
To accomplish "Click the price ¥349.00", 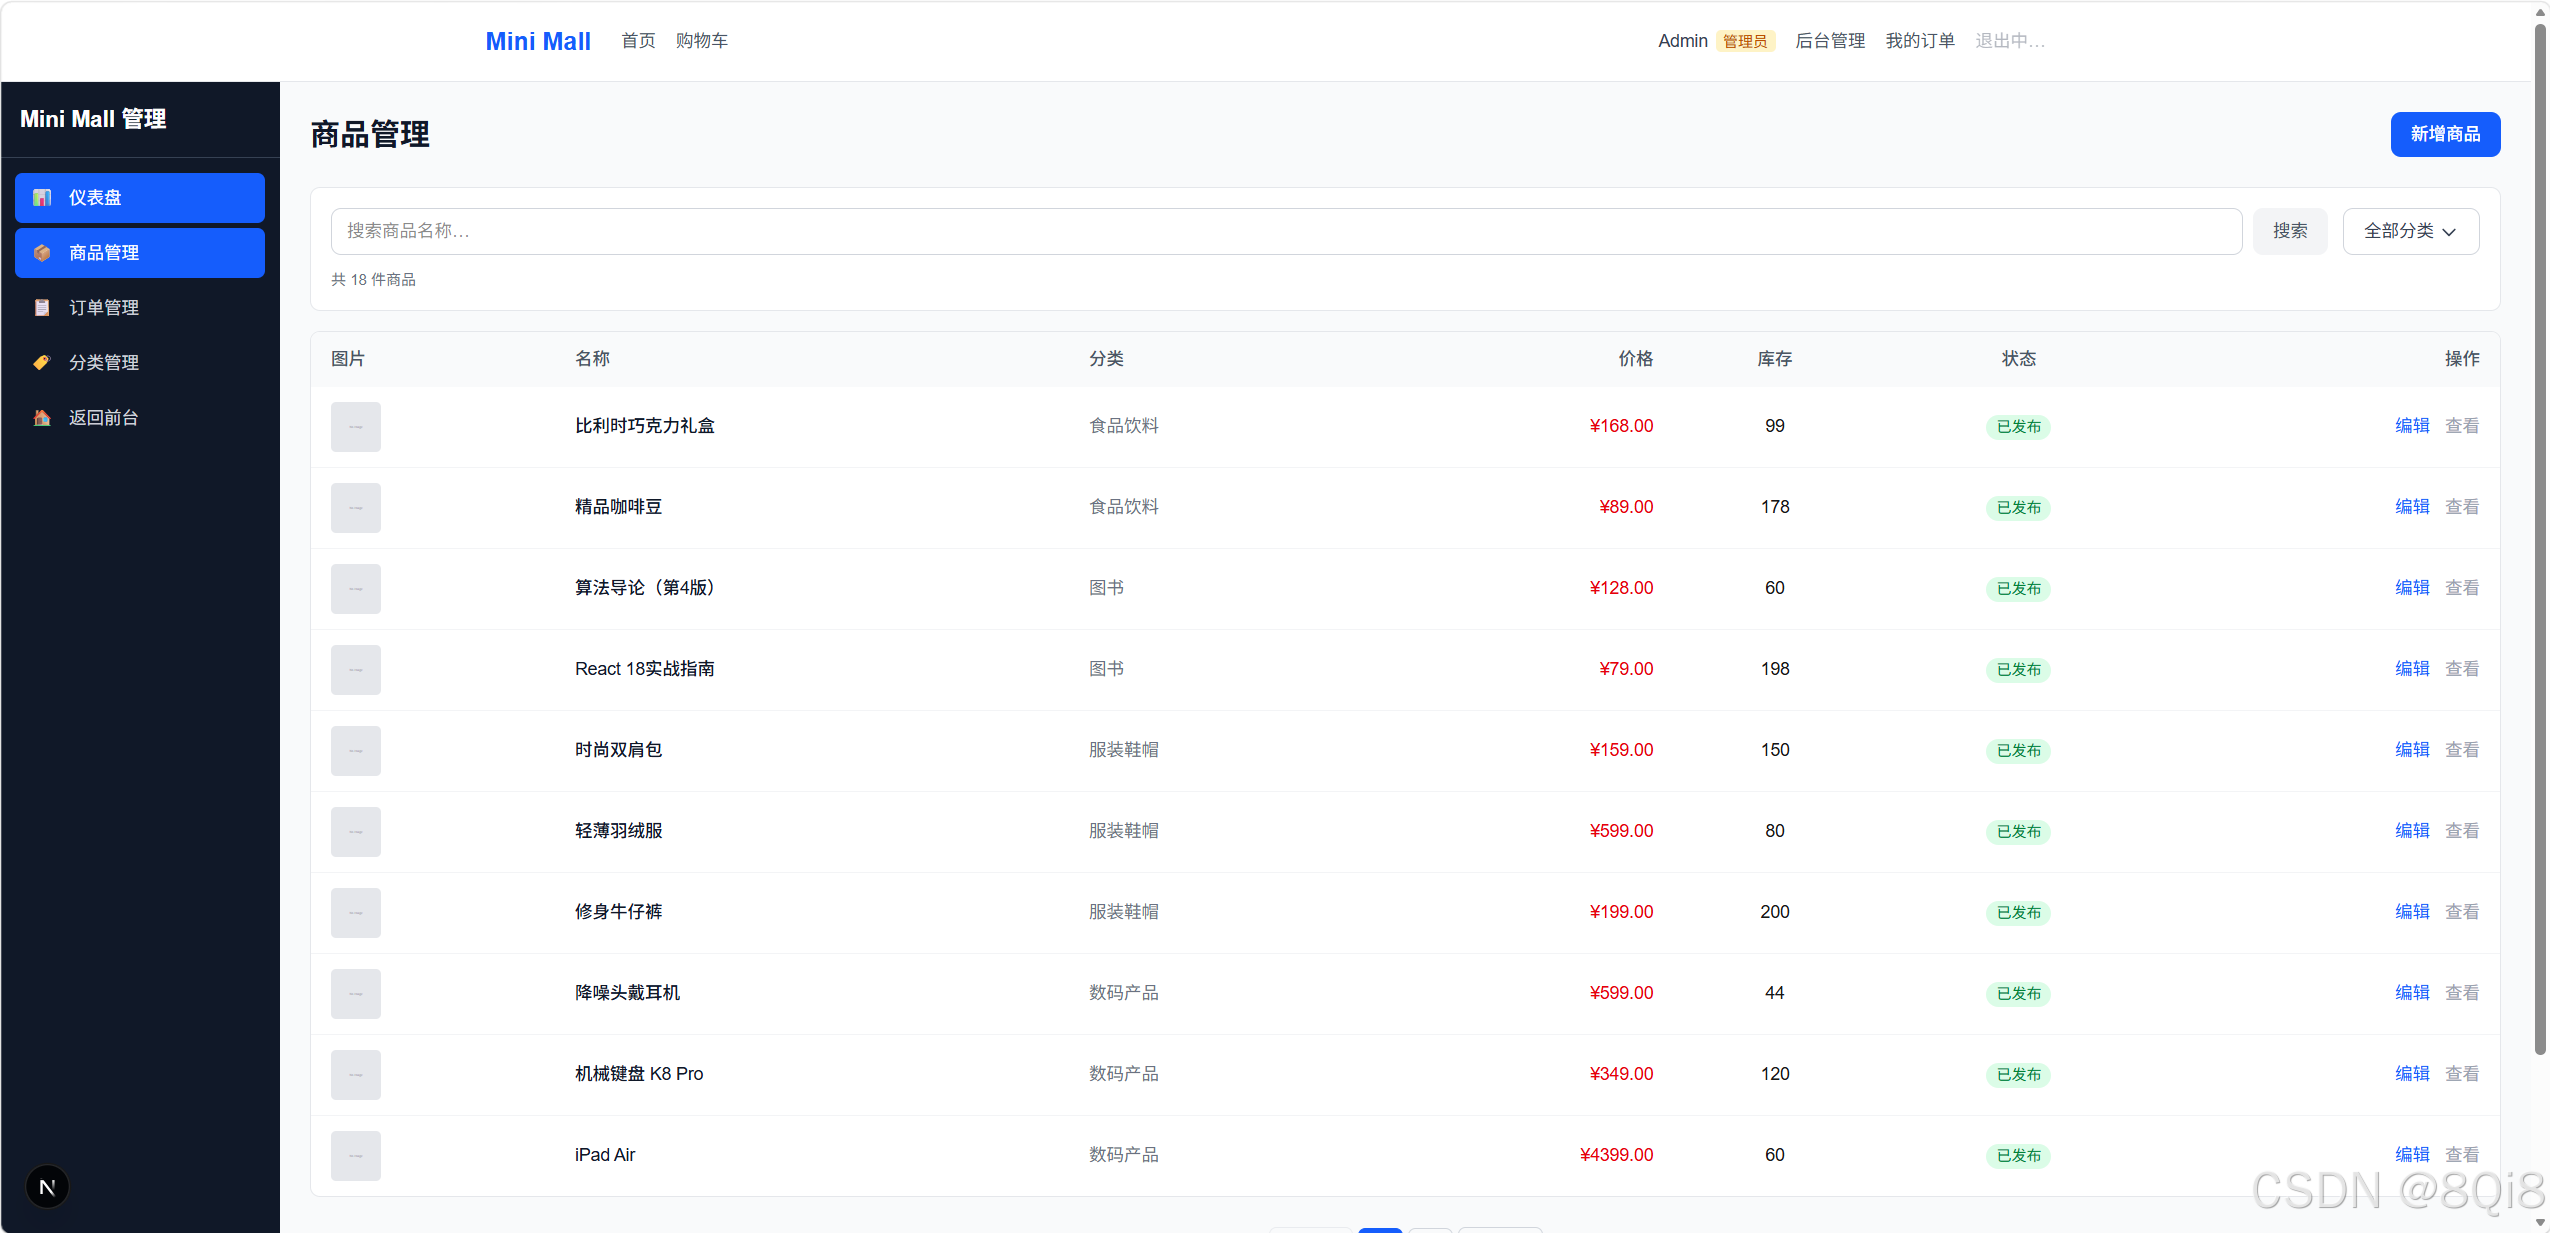I will click(x=1621, y=1074).
